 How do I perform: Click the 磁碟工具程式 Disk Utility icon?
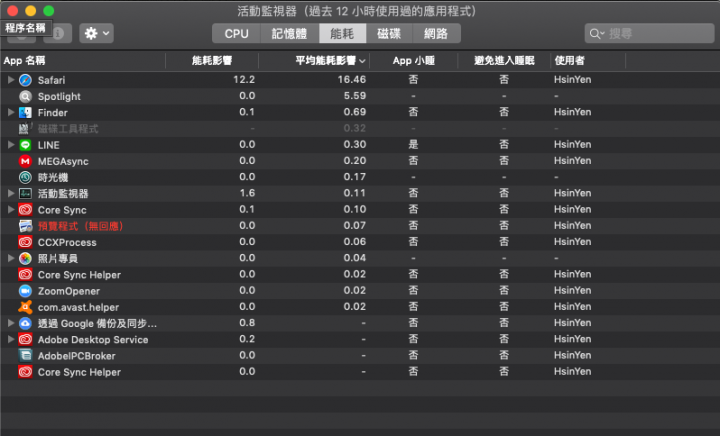(25, 129)
